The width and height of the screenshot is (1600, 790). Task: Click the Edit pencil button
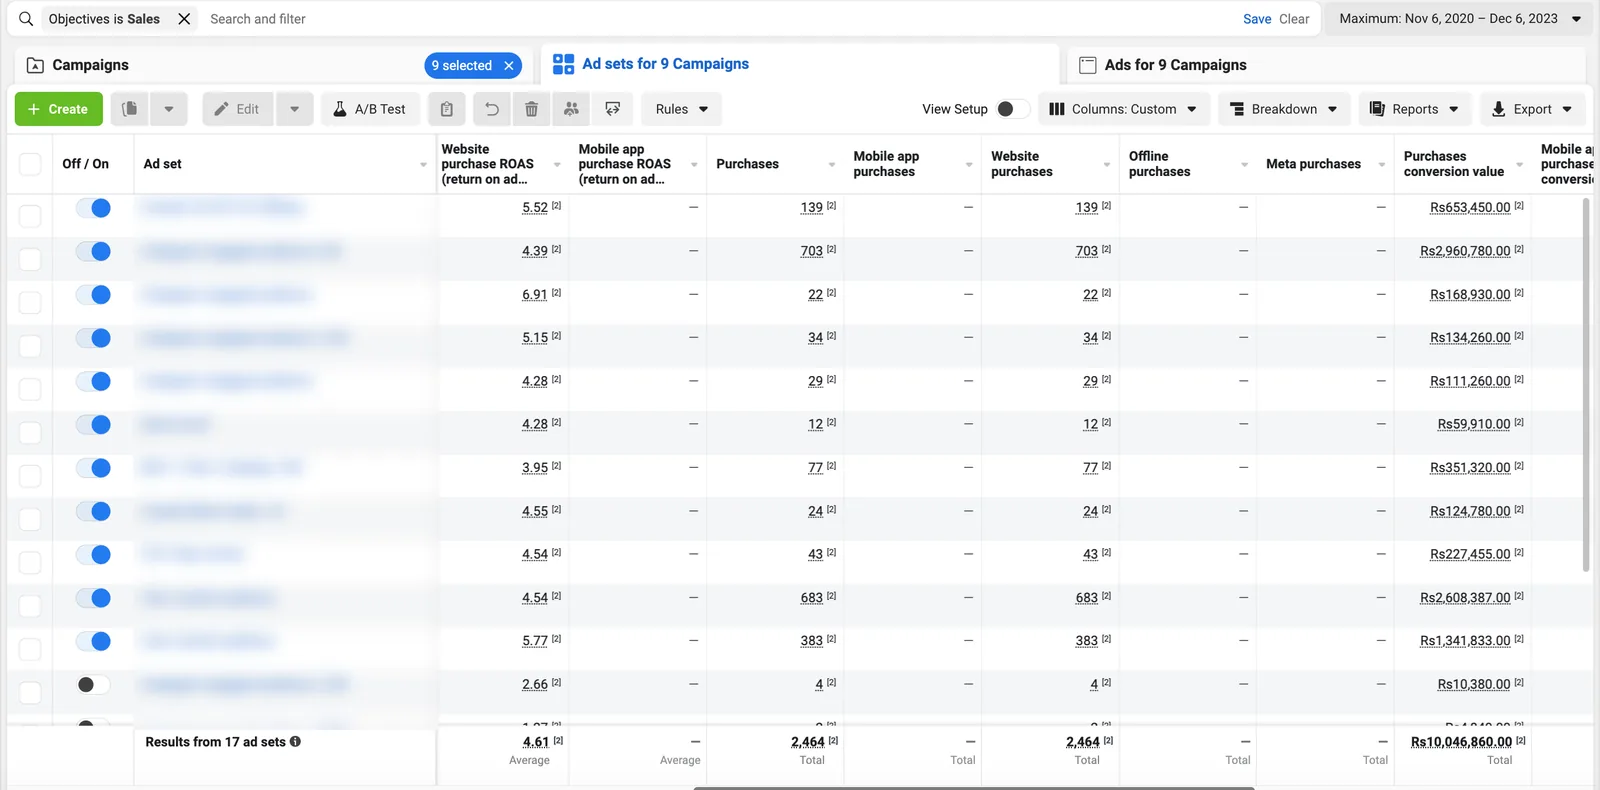click(x=238, y=109)
